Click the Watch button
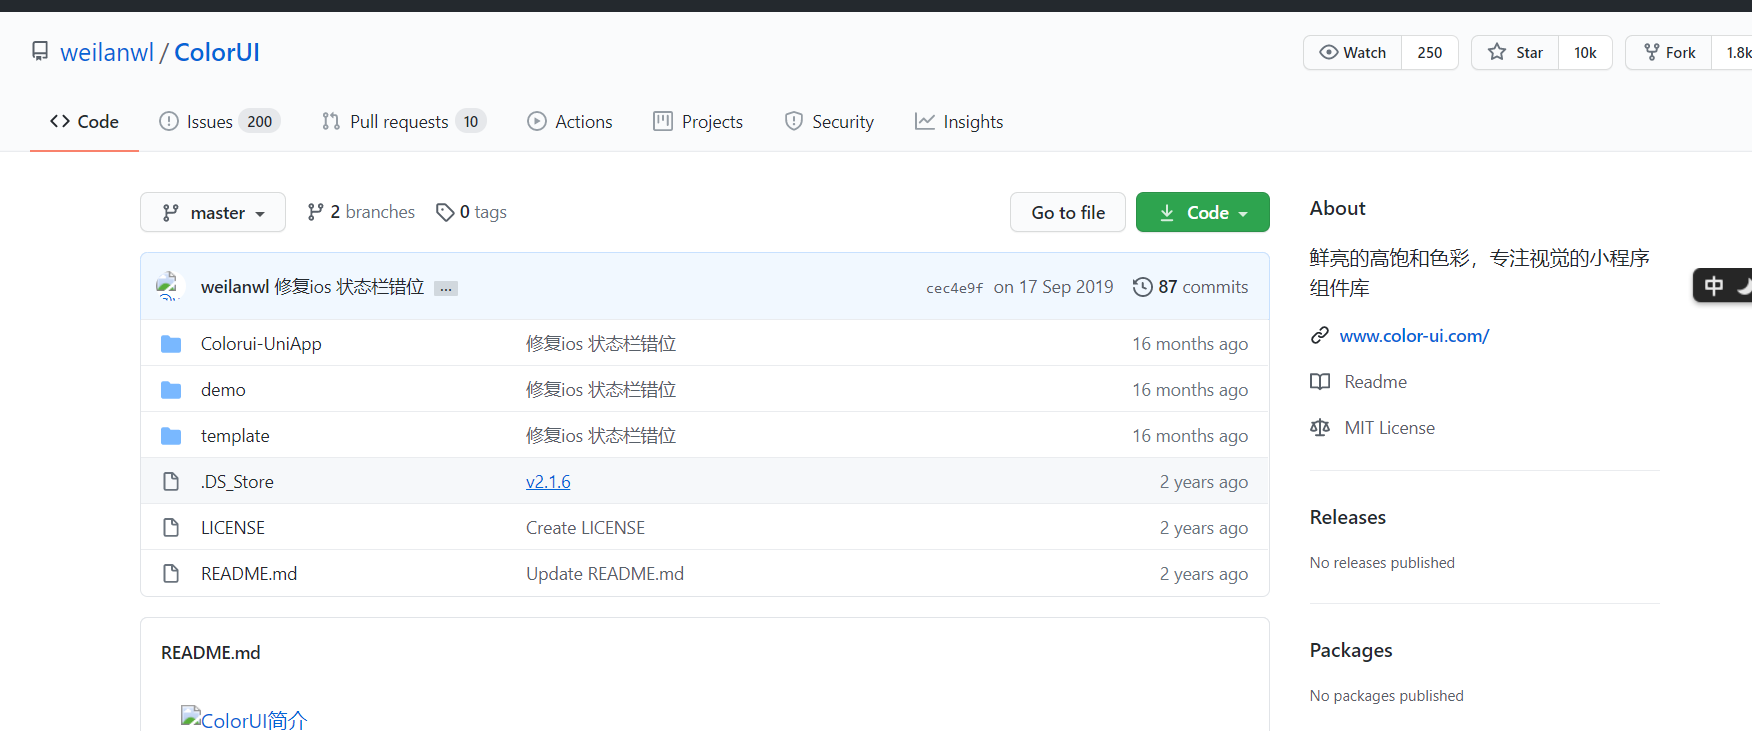The height and width of the screenshot is (731, 1752). [x=1353, y=52]
